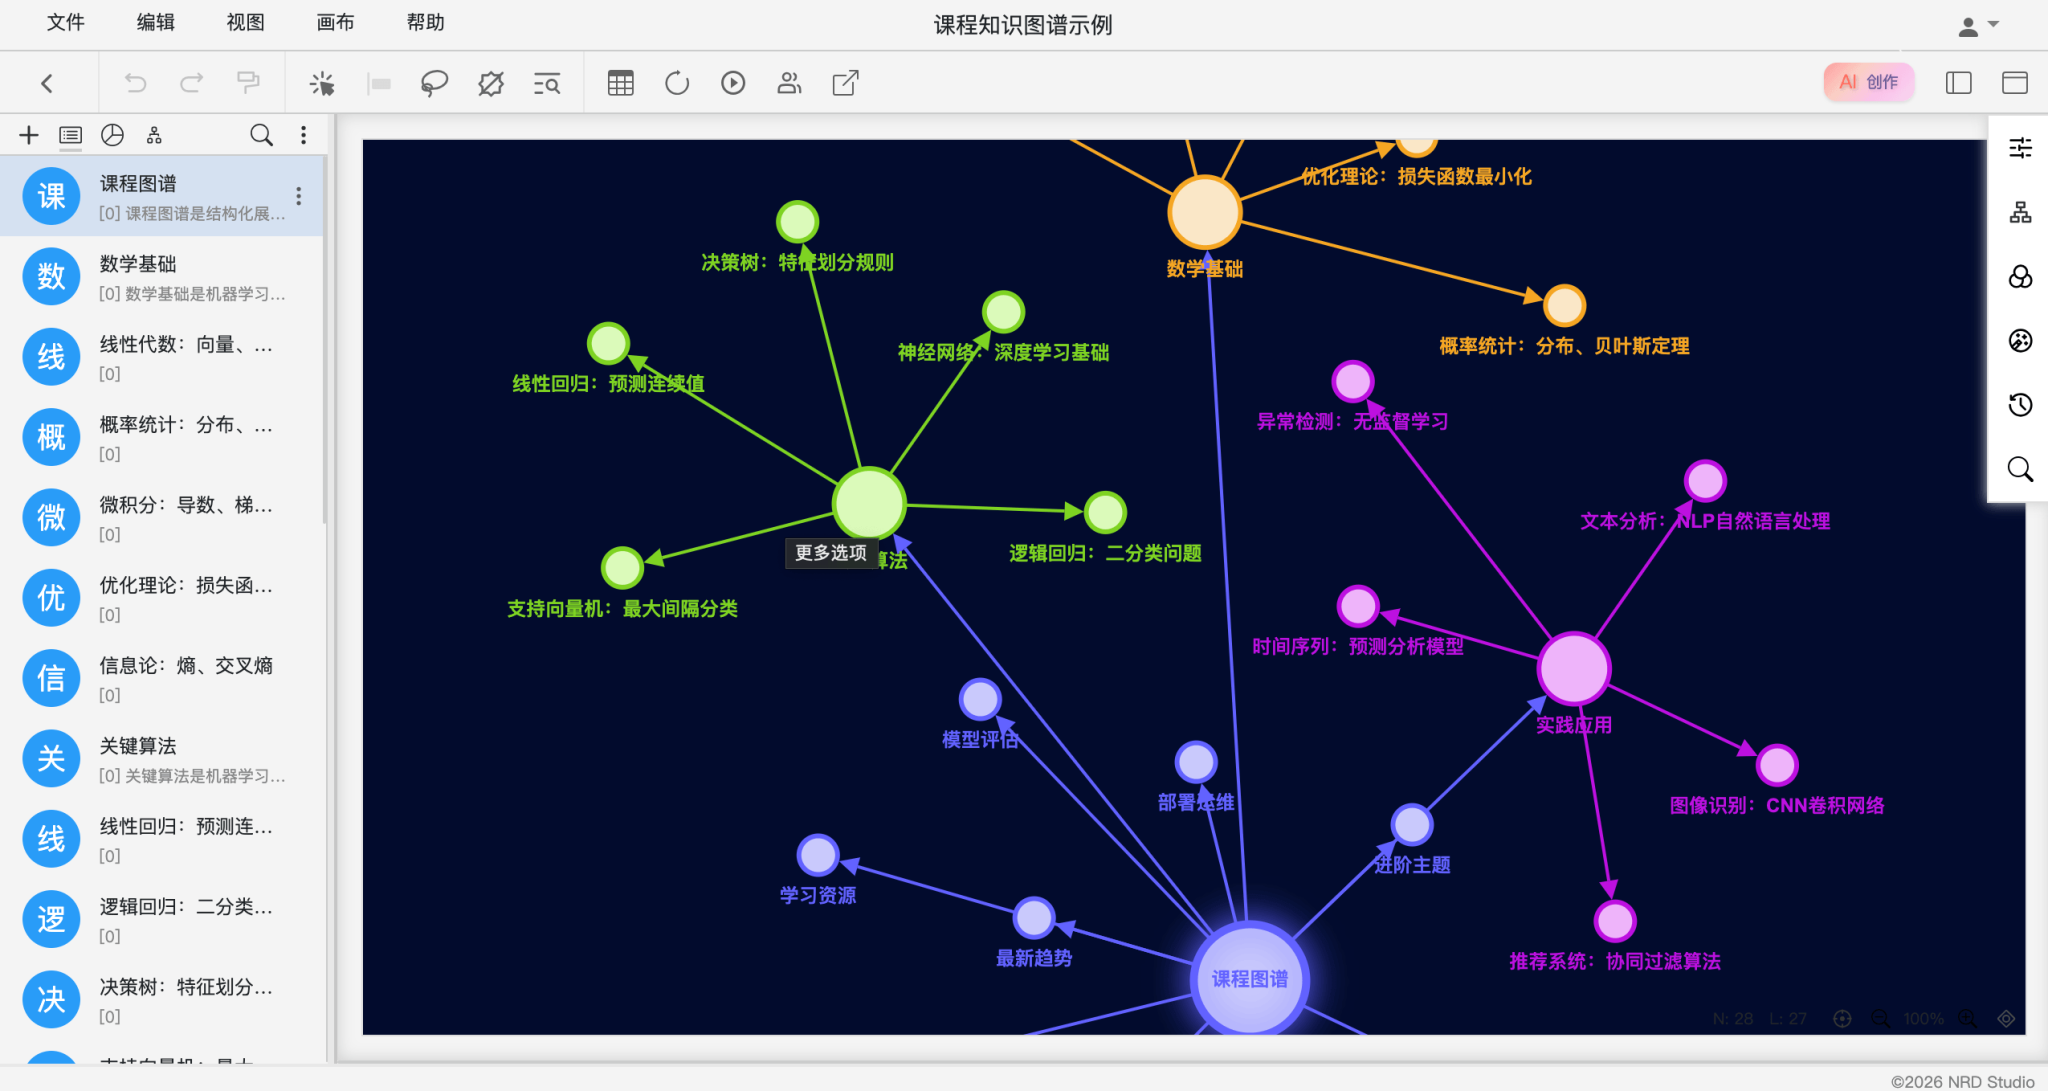Click the play presentation button

point(733,83)
